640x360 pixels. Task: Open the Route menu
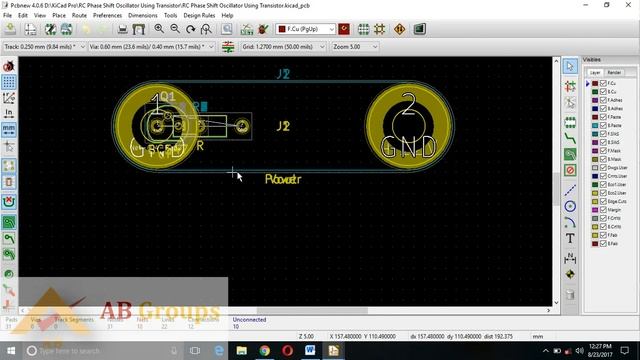tap(79, 16)
